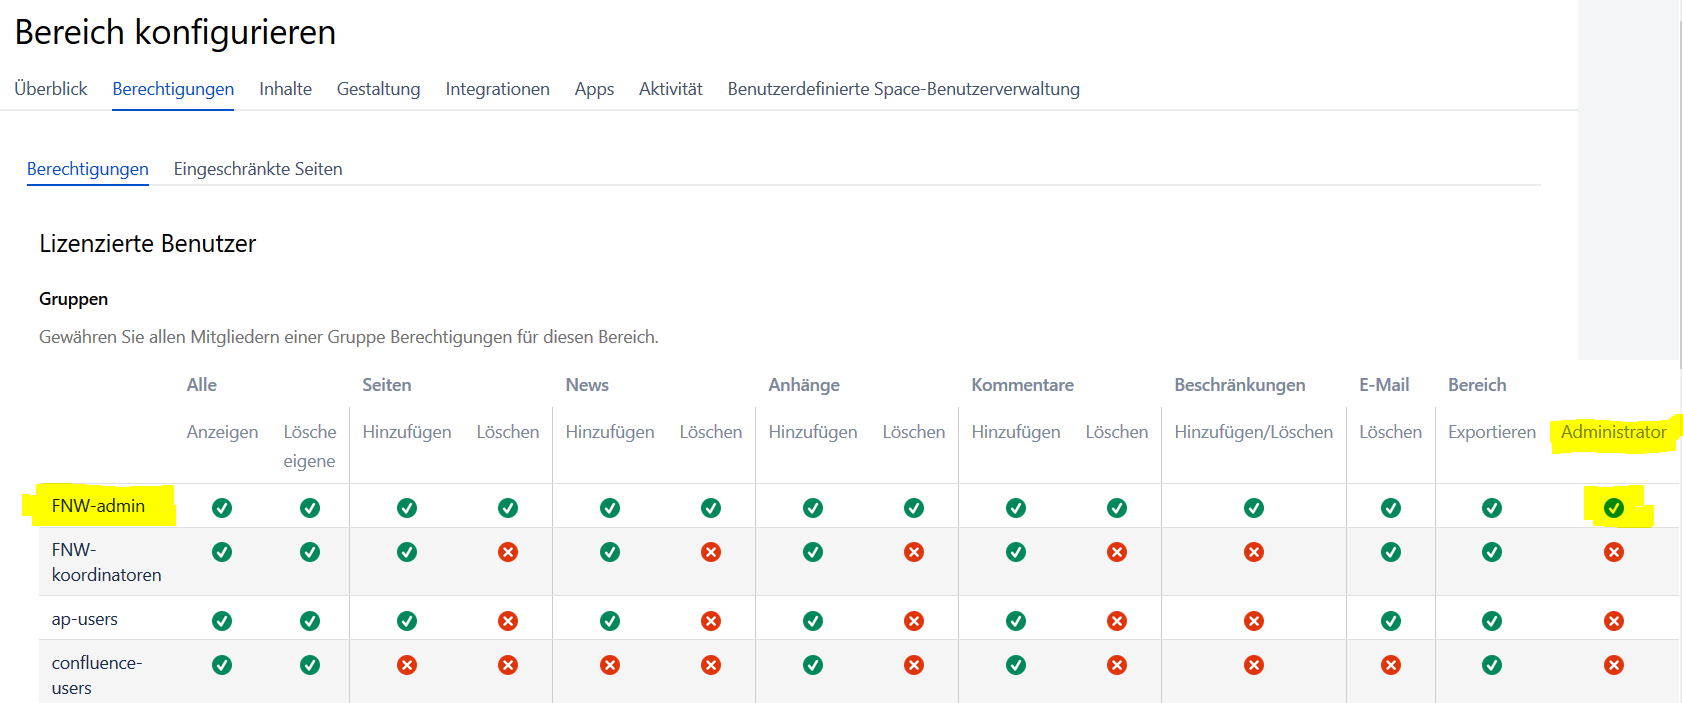1683x703 pixels.
Task: Open the Gestaltung tab
Action: [378, 89]
